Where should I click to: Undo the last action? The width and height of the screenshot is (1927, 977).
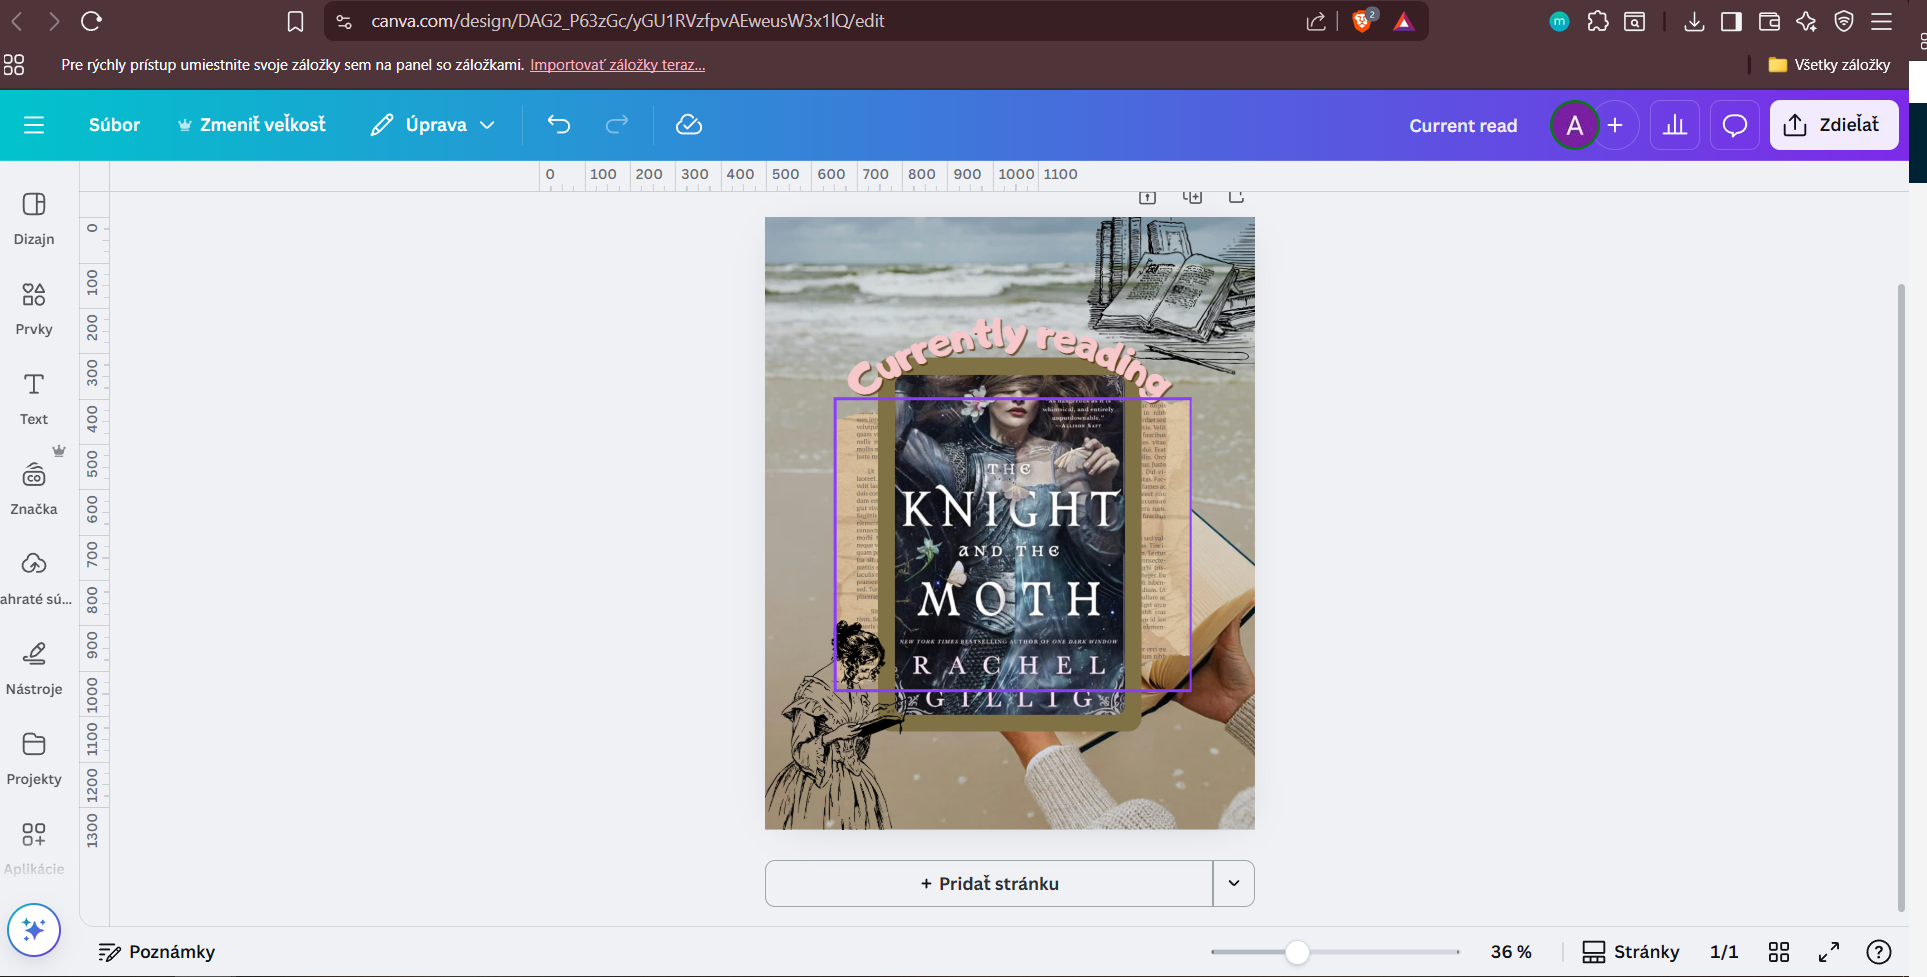[559, 125]
